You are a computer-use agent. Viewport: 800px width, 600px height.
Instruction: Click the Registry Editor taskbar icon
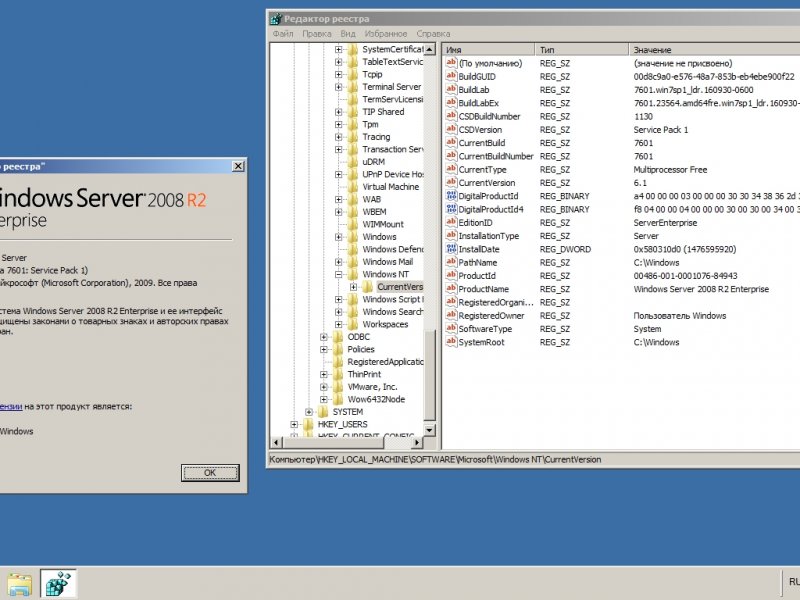[x=58, y=584]
